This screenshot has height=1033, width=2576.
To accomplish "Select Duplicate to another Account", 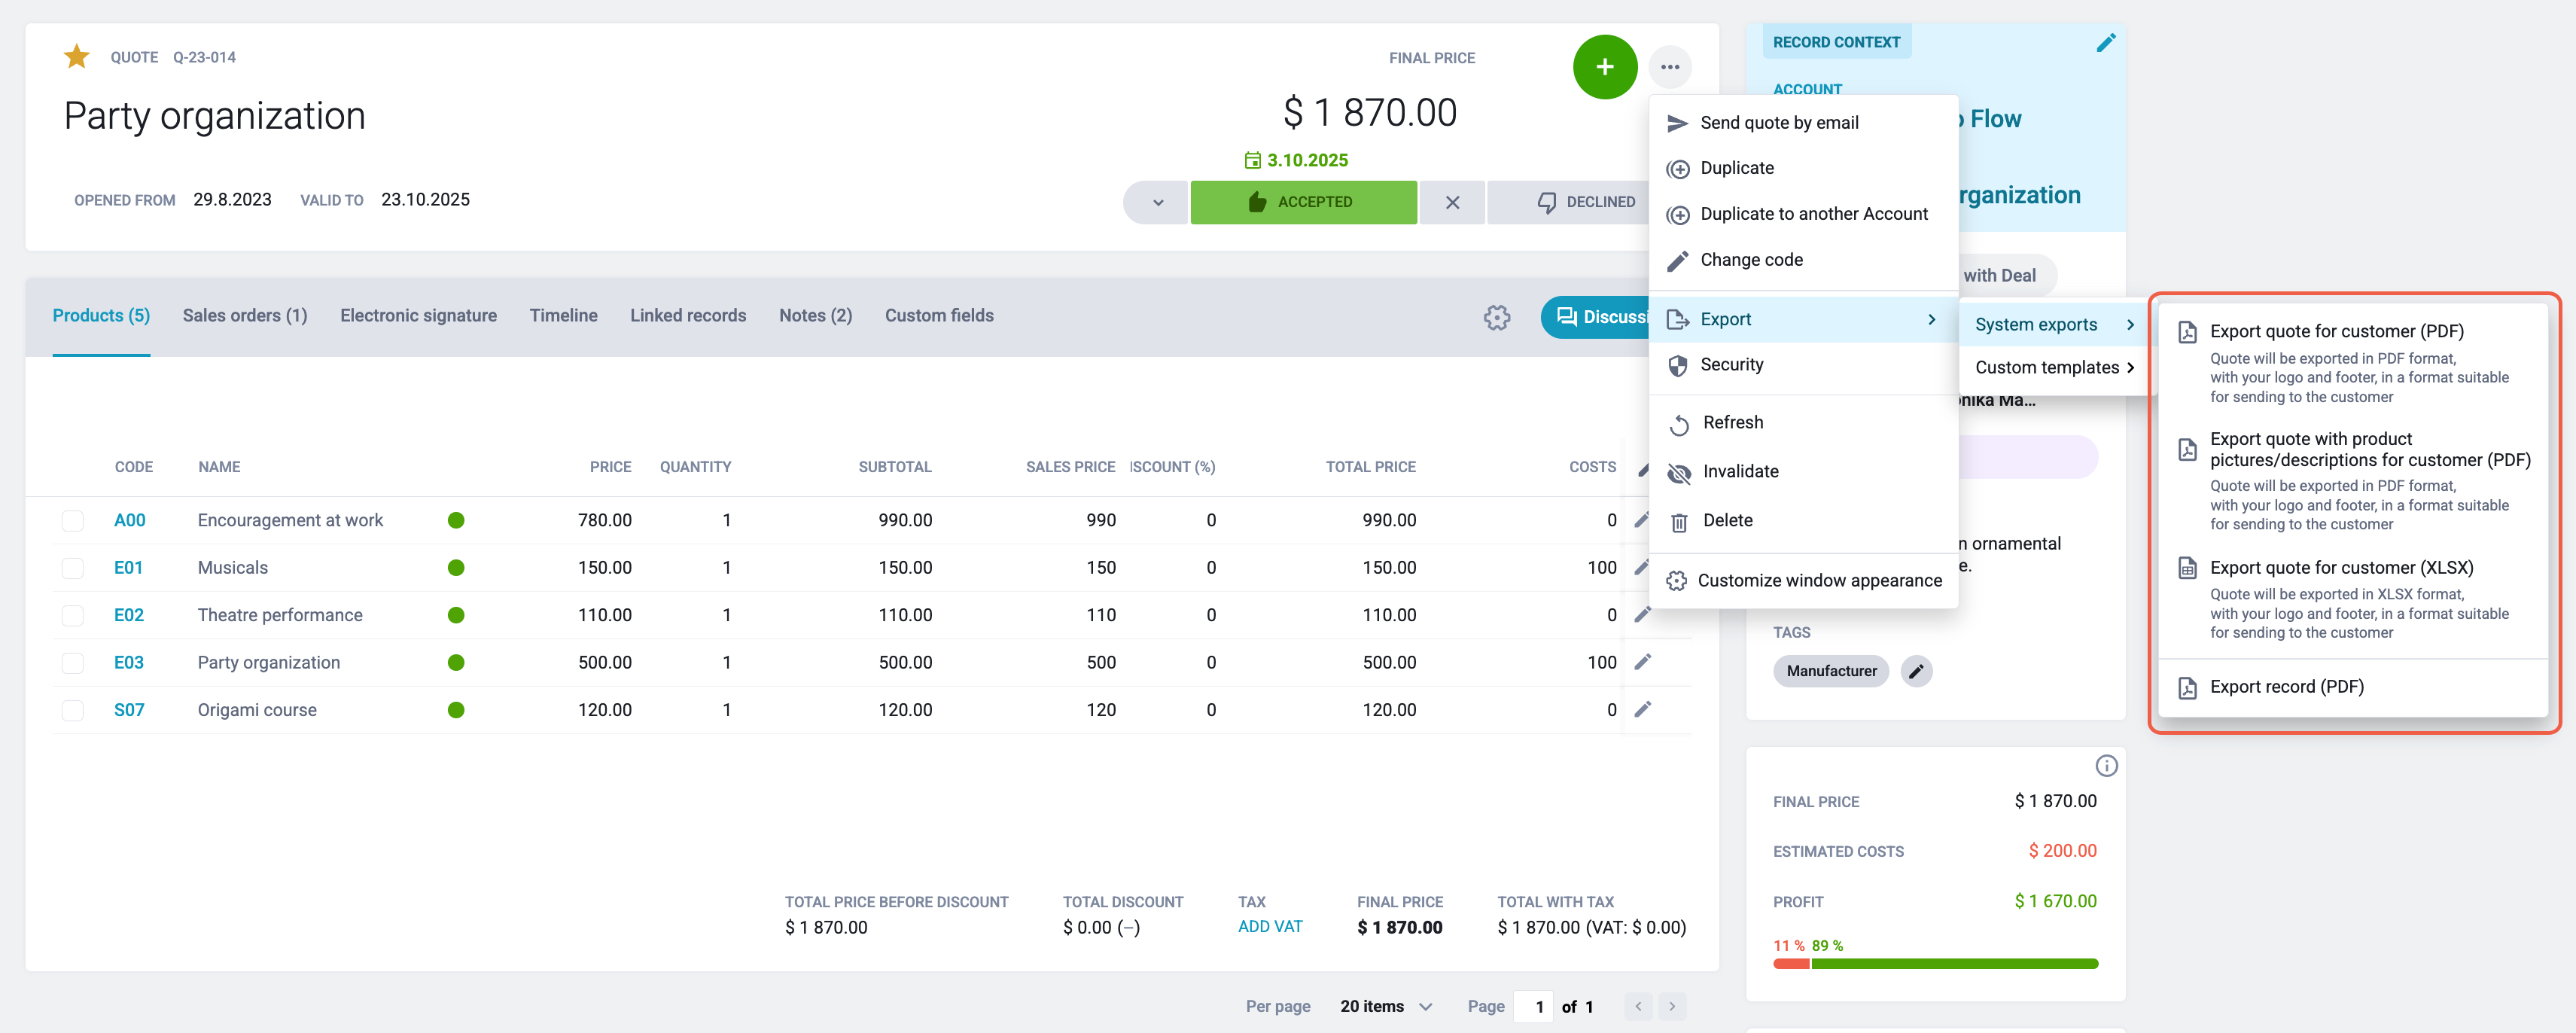I will pyautogui.click(x=1803, y=214).
